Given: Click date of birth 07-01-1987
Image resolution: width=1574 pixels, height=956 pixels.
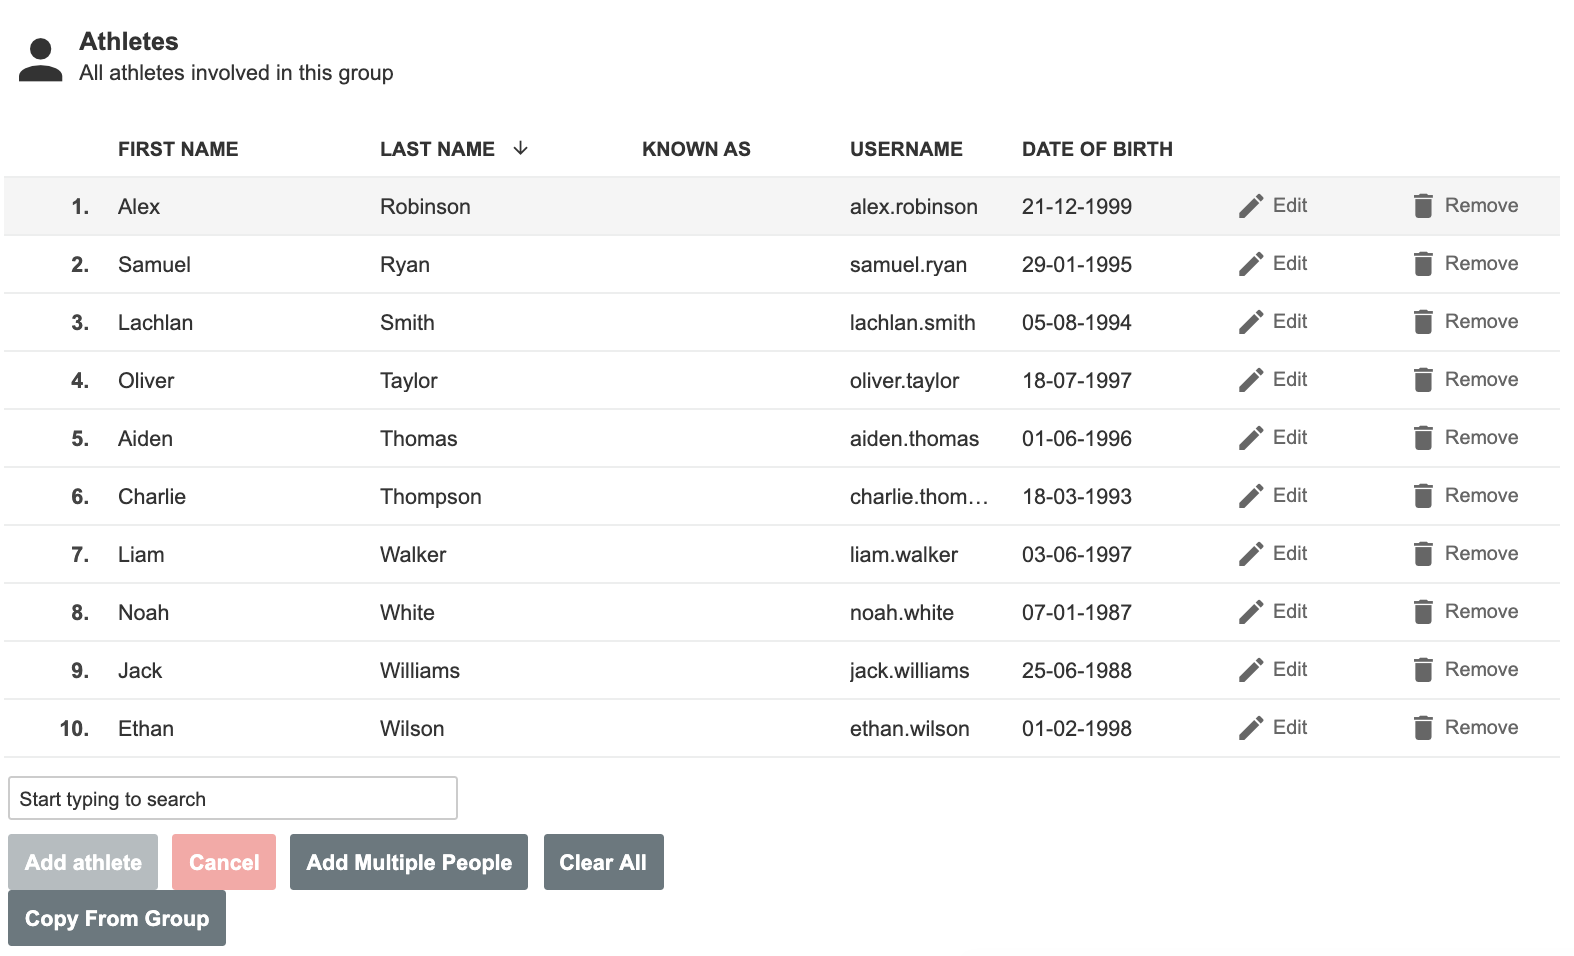Looking at the screenshot, I should pos(1077,613).
